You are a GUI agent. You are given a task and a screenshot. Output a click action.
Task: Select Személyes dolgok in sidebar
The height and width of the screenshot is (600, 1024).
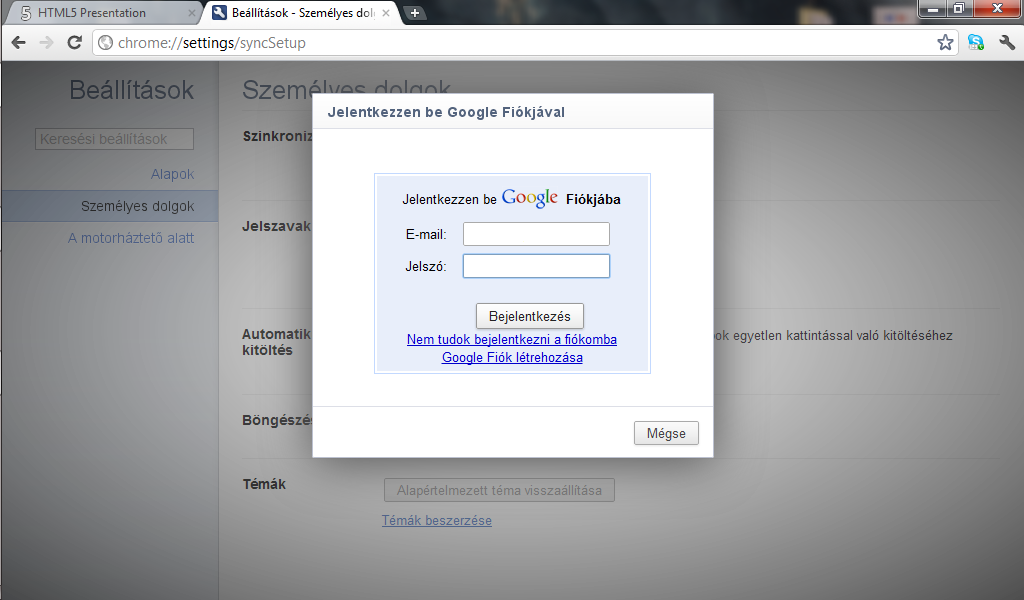[110, 206]
